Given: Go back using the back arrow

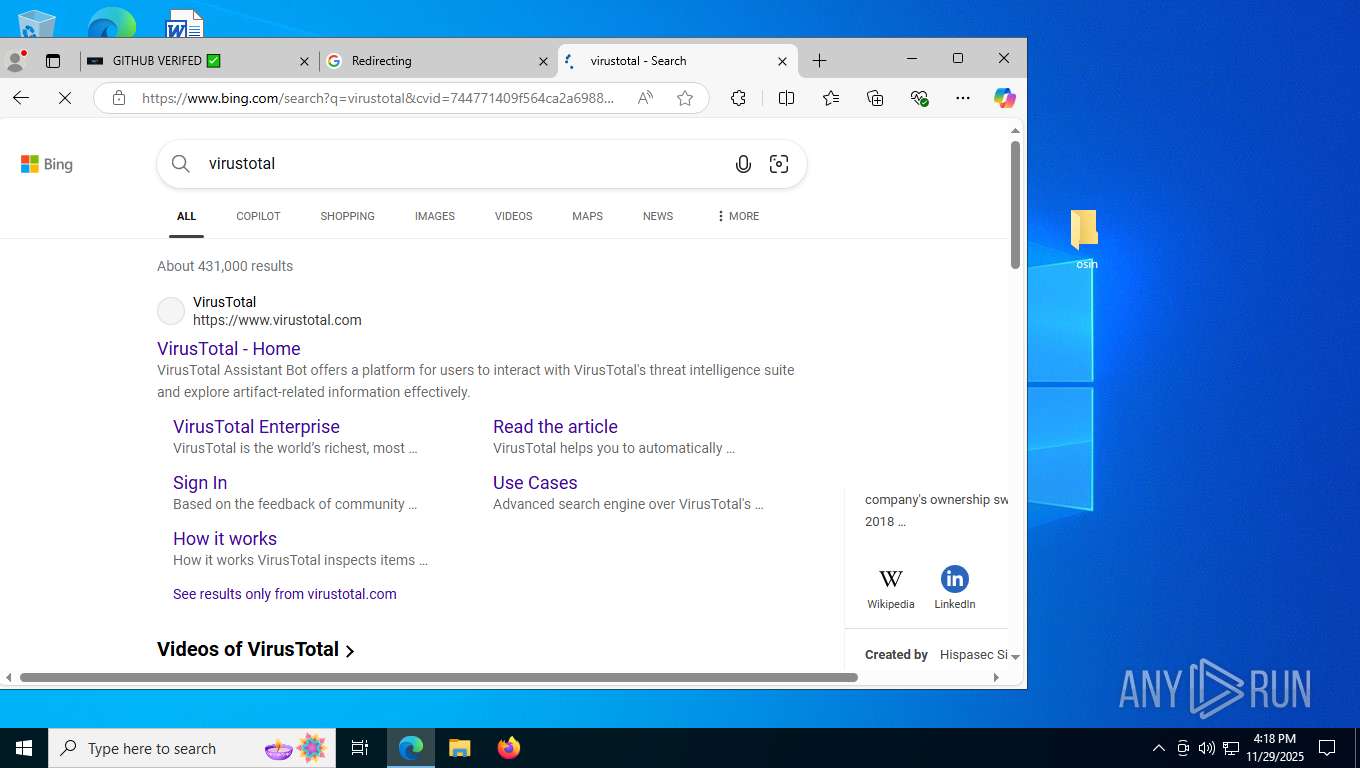Looking at the screenshot, I should [x=21, y=98].
